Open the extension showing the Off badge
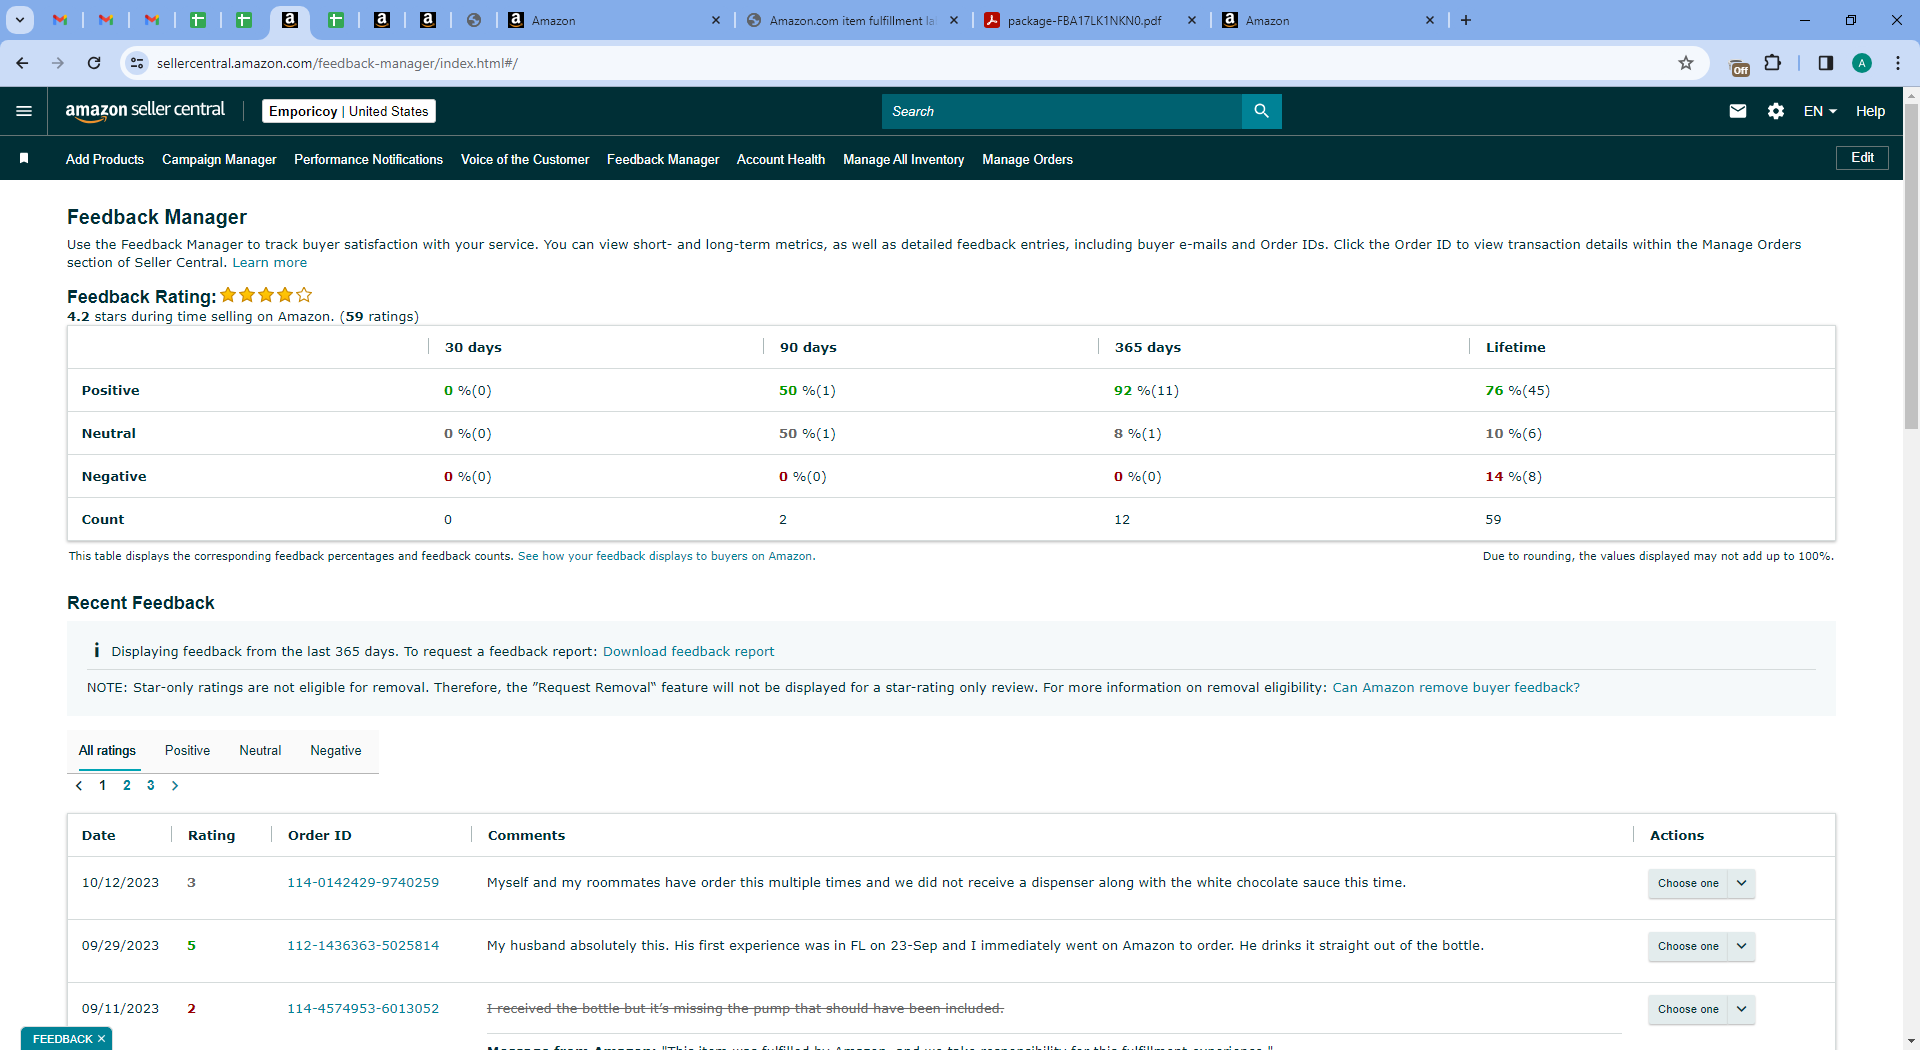 (1739, 66)
